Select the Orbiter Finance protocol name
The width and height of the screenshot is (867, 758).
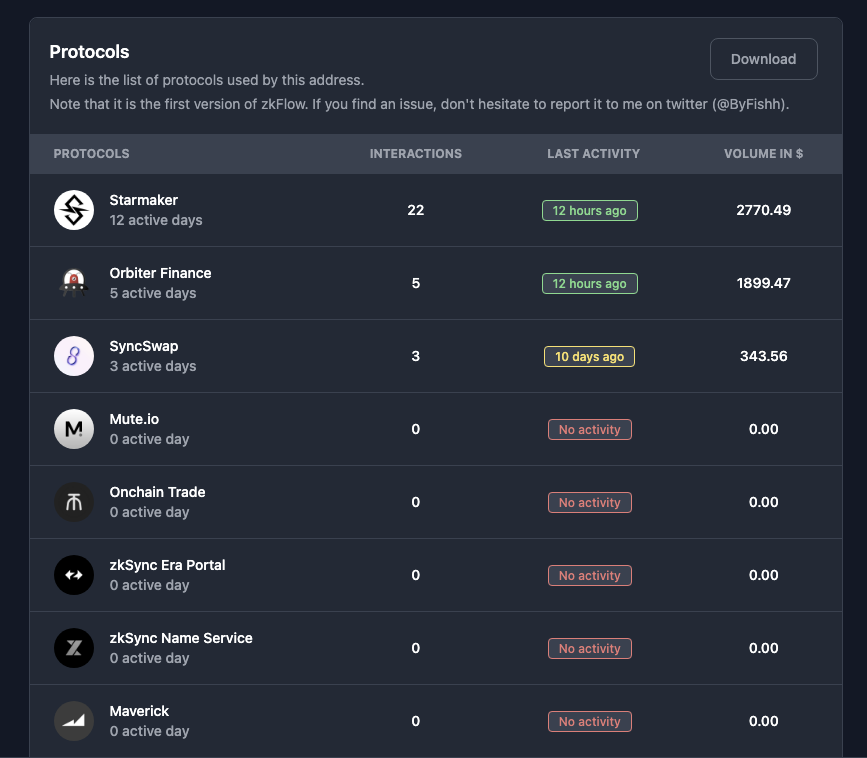tap(160, 273)
